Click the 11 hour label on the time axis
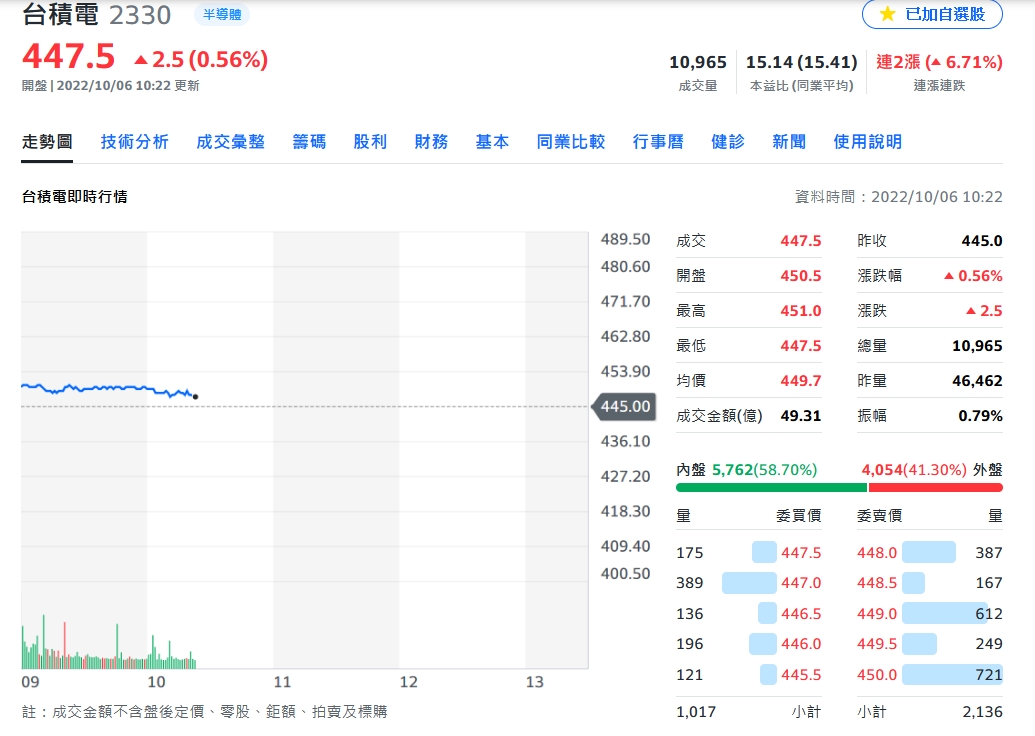Viewport: 1035px width, 736px height. pyautogui.click(x=282, y=682)
